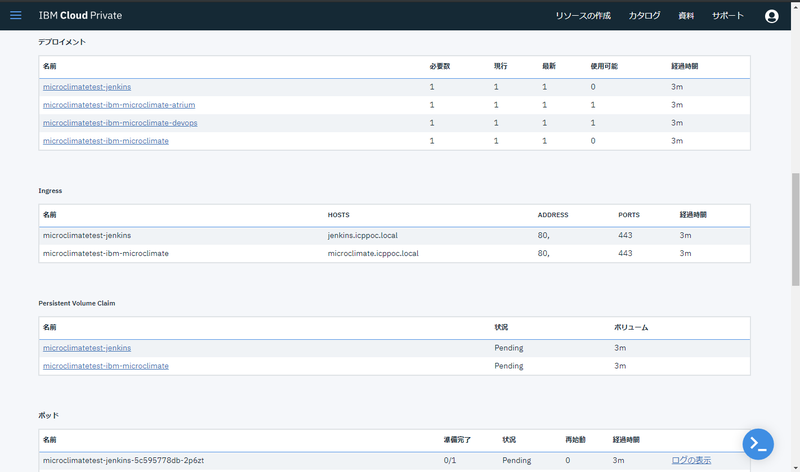
Task: Click the 必要数 column header in deployments
Action: pyautogui.click(x=439, y=66)
